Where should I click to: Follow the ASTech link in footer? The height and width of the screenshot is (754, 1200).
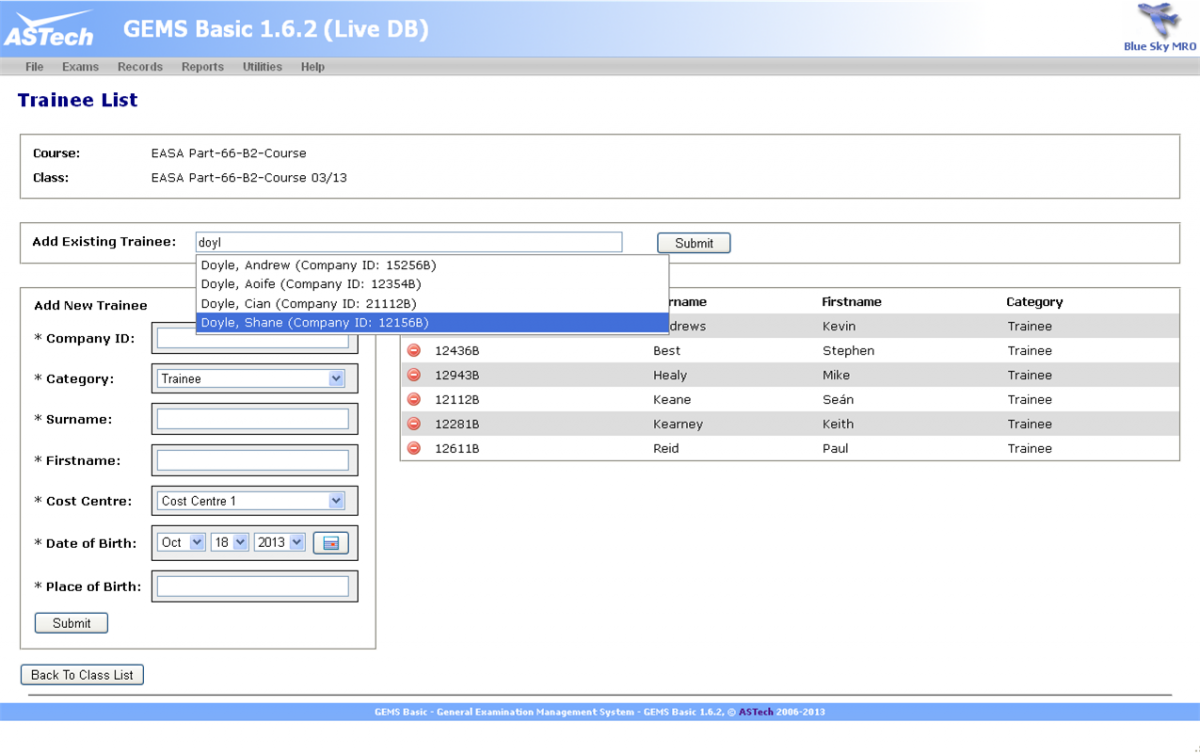tap(756, 713)
